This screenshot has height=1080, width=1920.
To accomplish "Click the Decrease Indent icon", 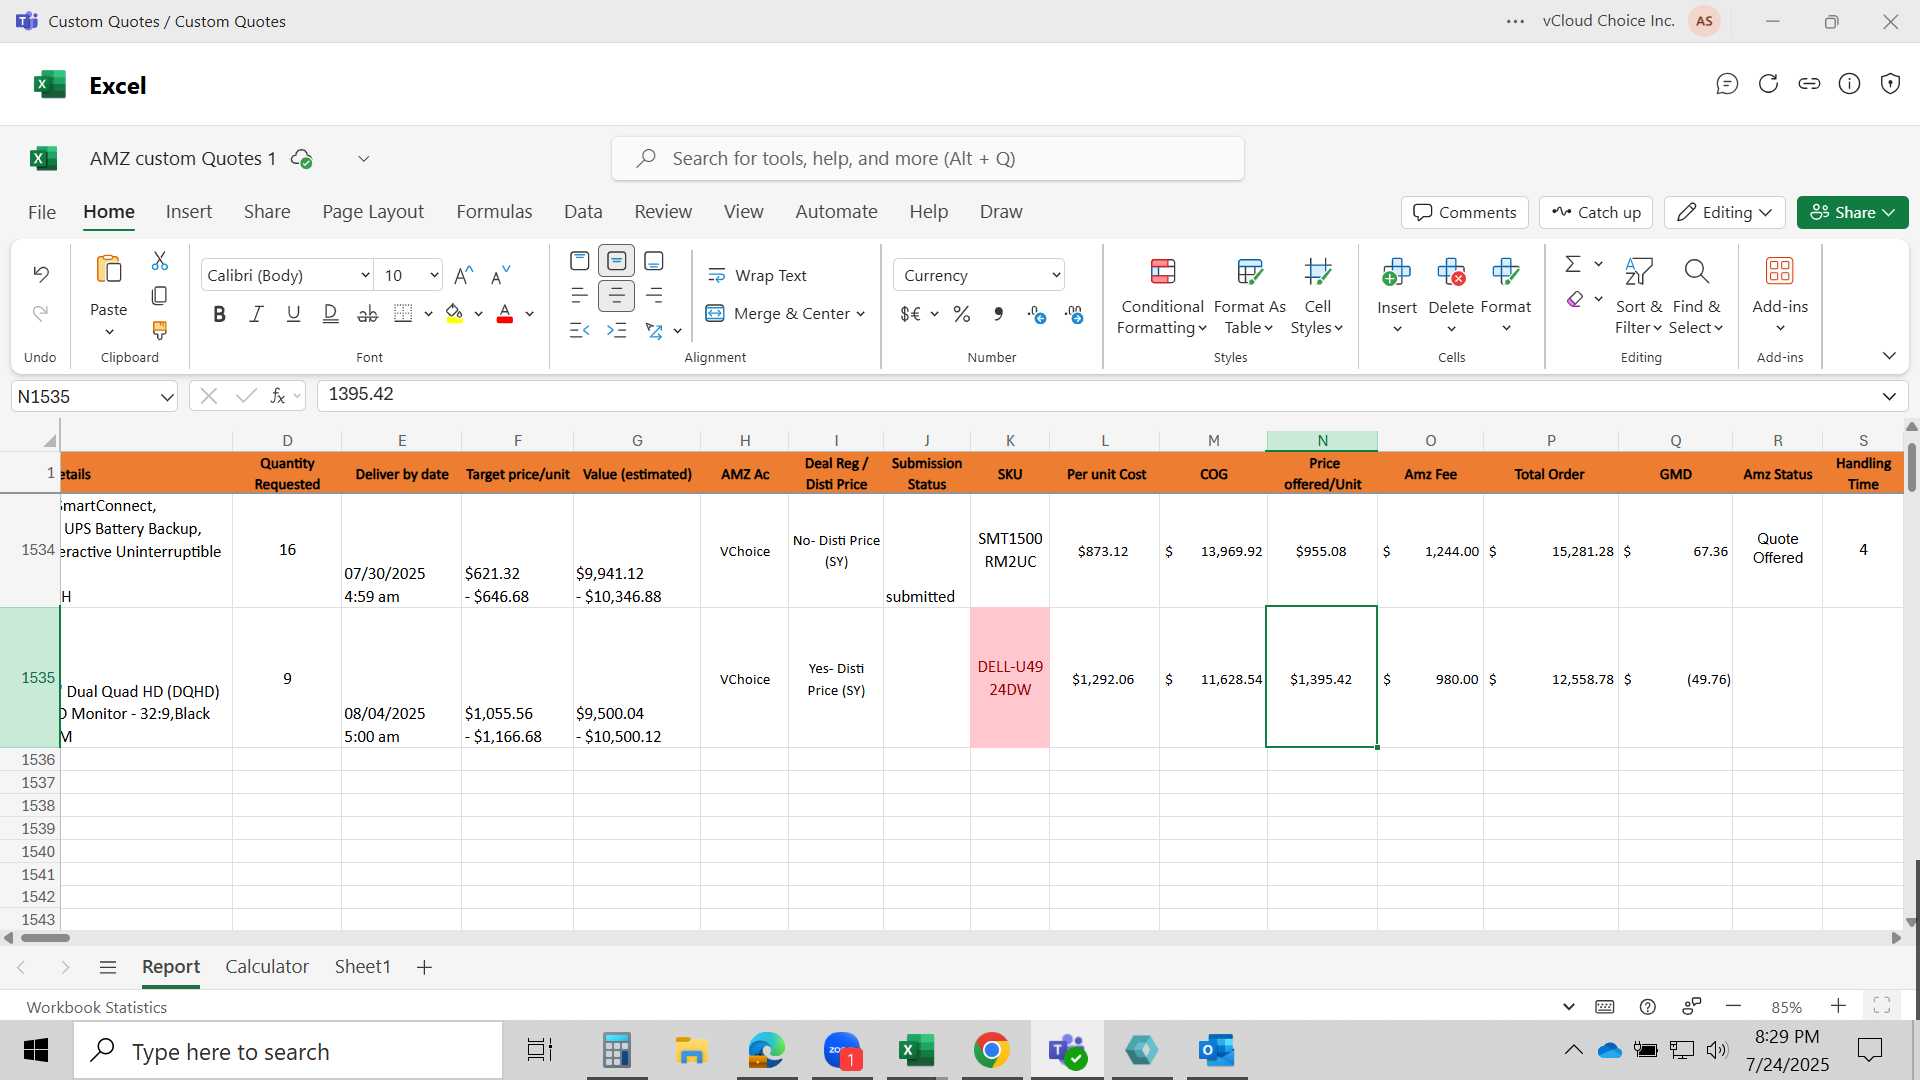I will [580, 330].
